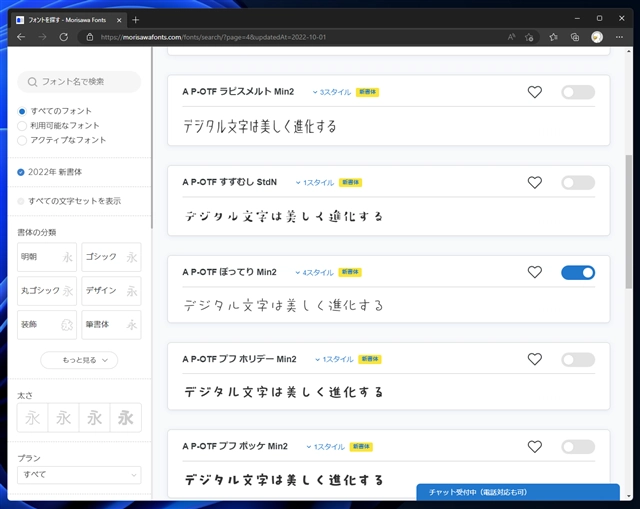The image size is (640, 509).
Task: Select the thinnest 永 weight option
Action: coord(32,418)
